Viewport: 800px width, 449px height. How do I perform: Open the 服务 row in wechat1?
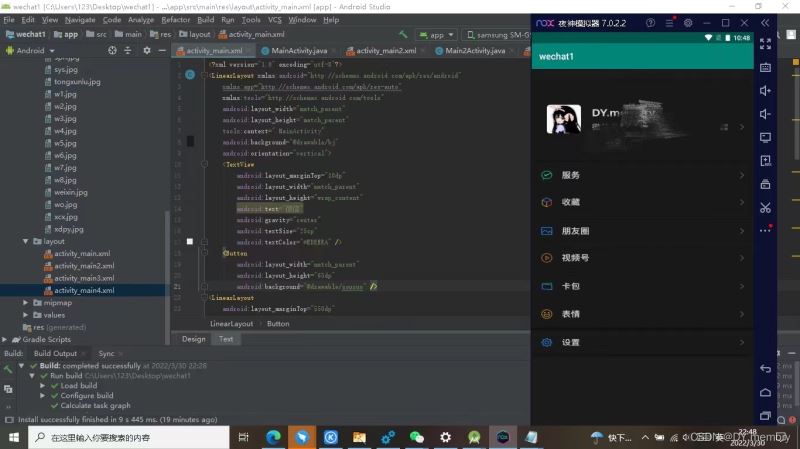tap(642, 175)
